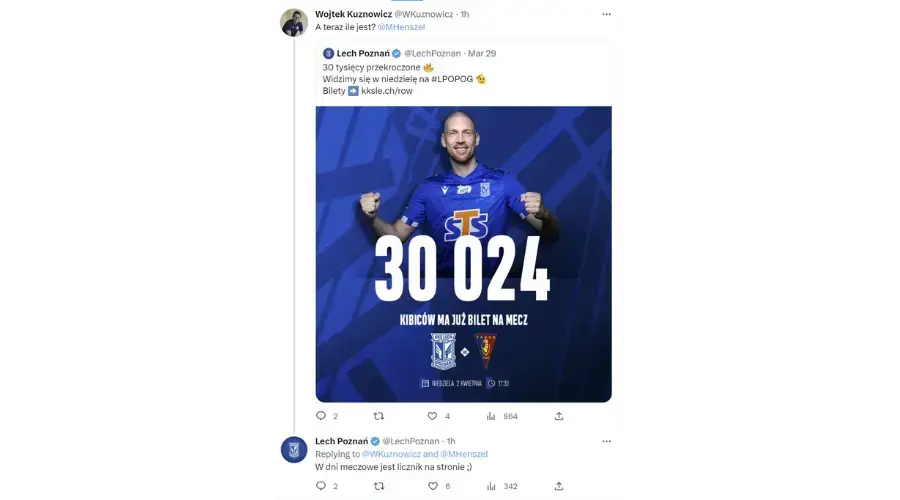The image size is (900, 500).
Task: Like the tweet with 4 likes
Action: pyautogui.click(x=432, y=416)
